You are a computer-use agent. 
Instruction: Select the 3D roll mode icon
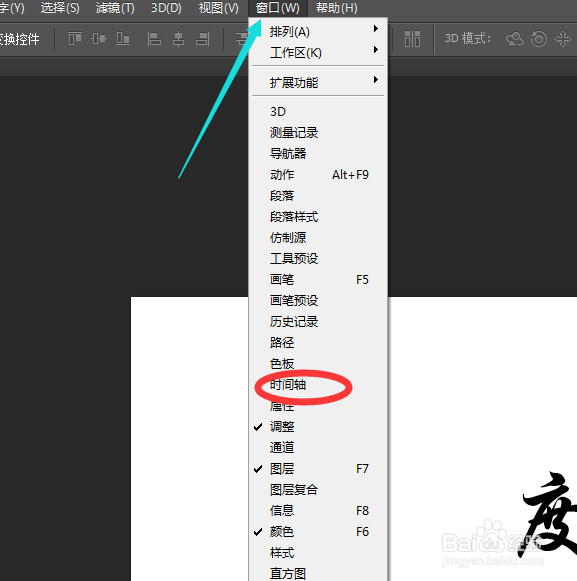(539, 39)
